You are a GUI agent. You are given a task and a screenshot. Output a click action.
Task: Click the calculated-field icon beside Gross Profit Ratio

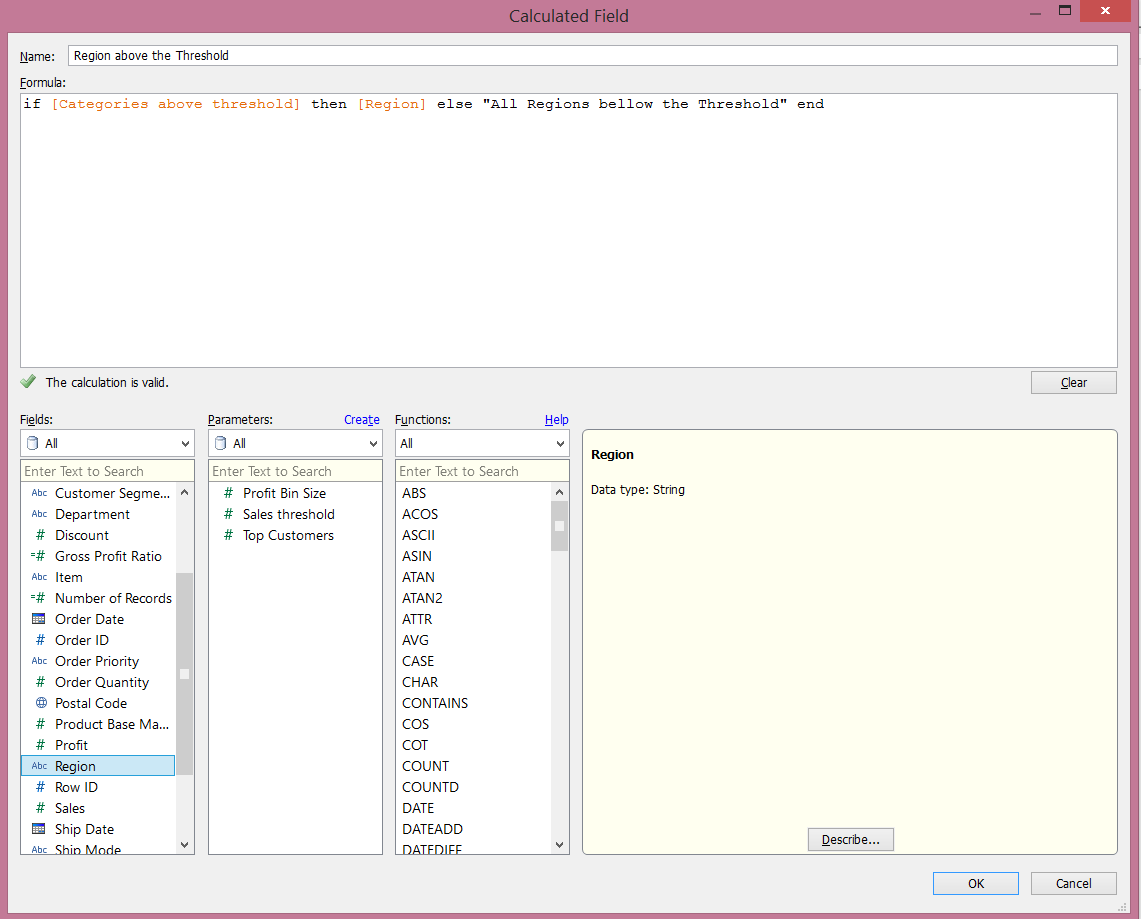point(38,556)
